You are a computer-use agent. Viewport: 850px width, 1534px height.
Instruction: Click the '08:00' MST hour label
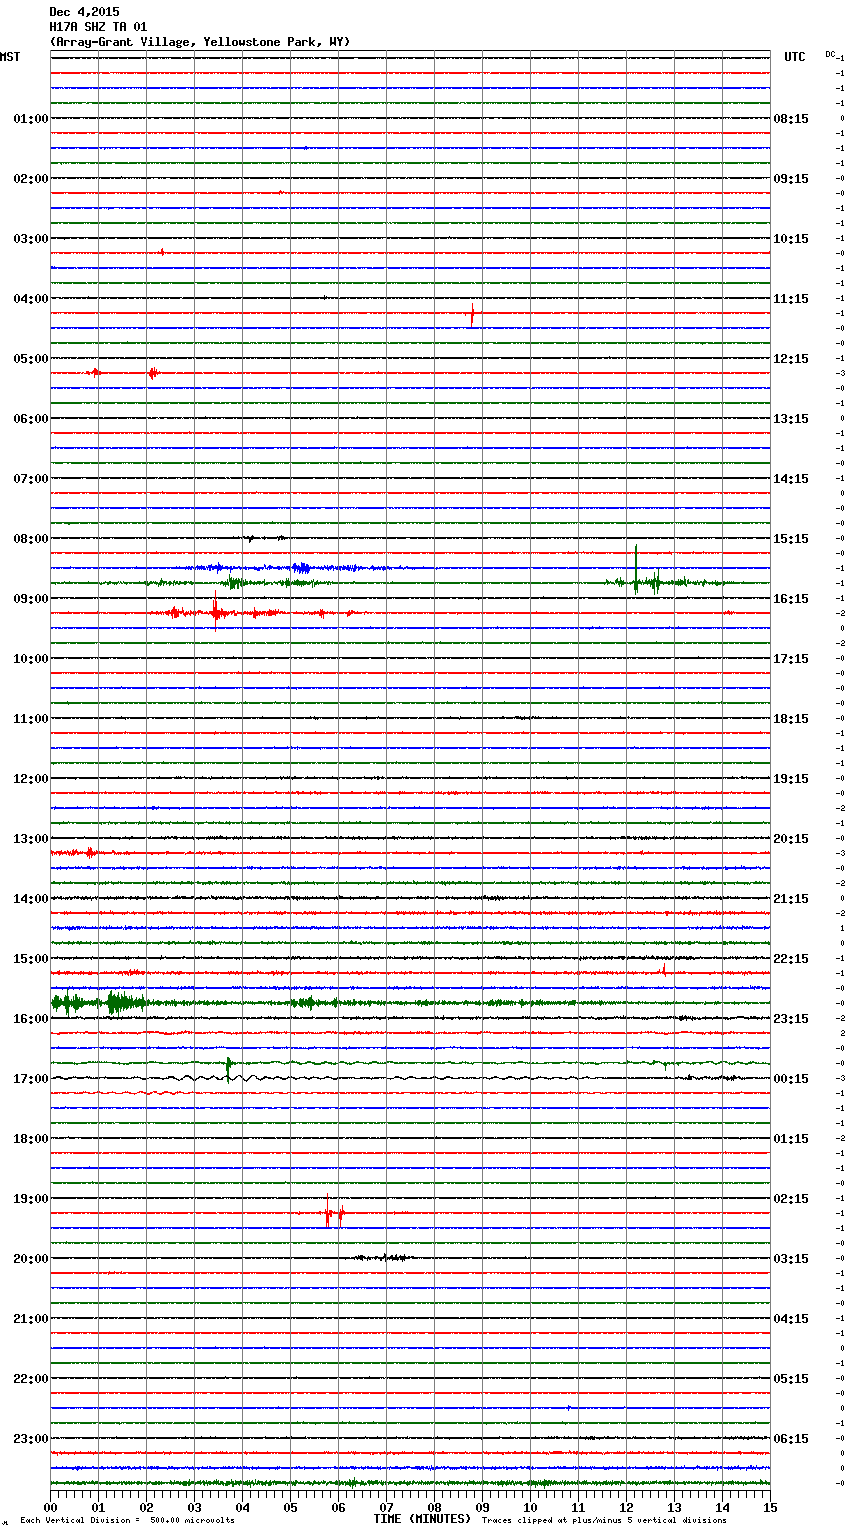(31, 539)
